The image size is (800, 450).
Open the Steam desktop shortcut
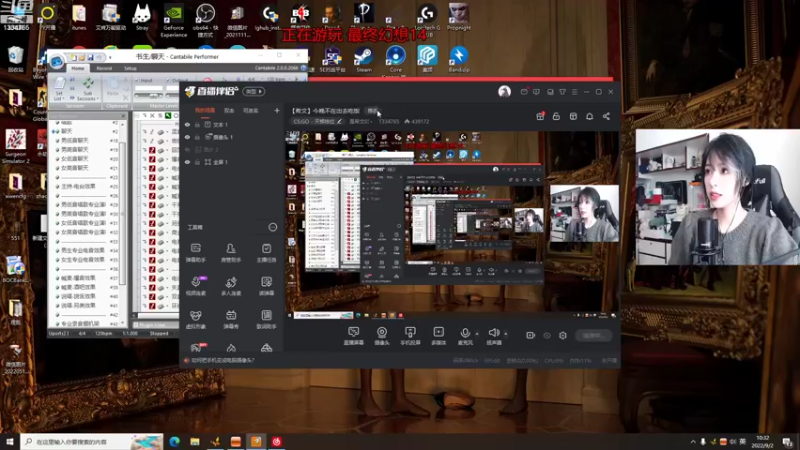pyautogui.click(x=364, y=60)
